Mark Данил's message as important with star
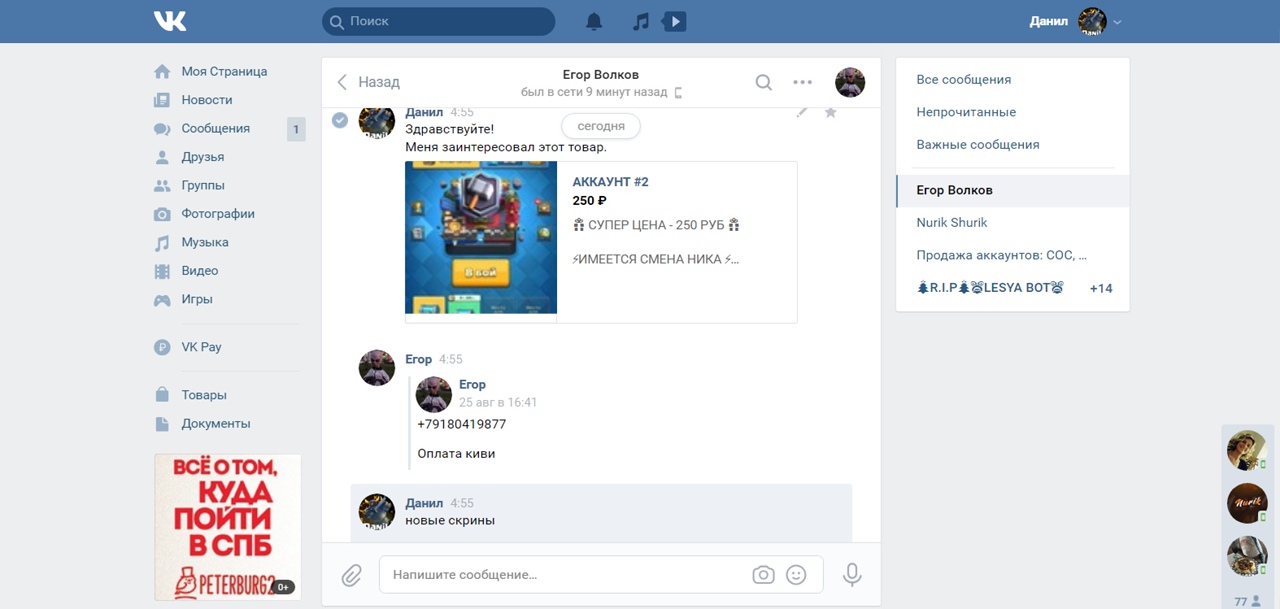Image resolution: width=1280 pixels, height=609 pixels. [x=830, y=113]
